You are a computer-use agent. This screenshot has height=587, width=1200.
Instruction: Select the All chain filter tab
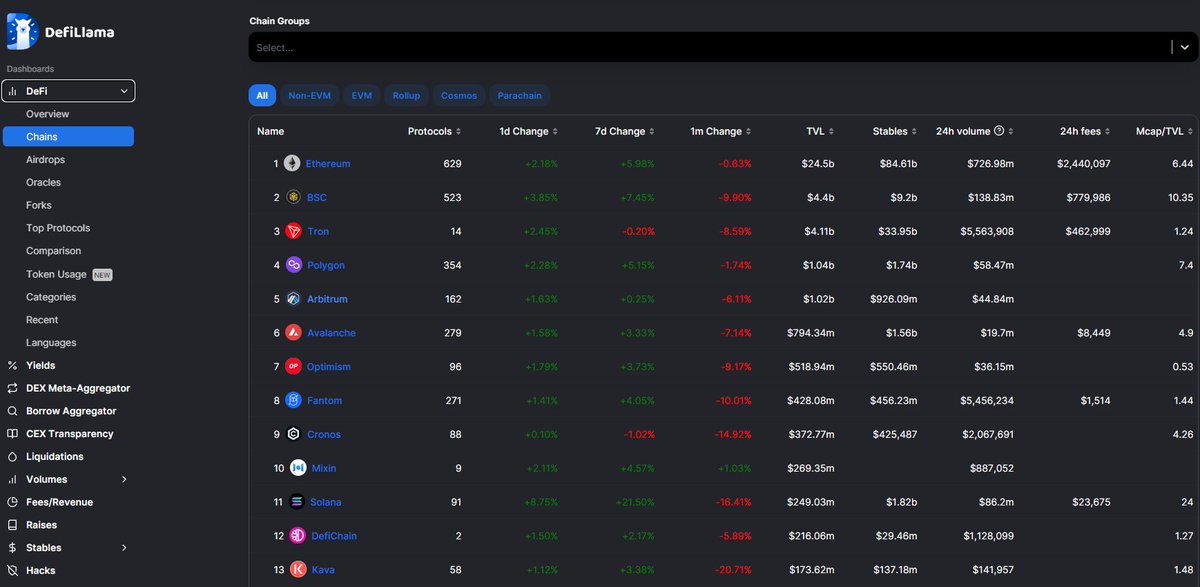point(262,95)
